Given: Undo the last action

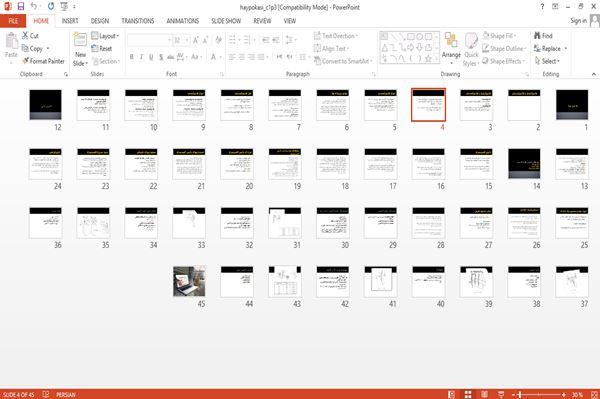Looking at the screenshot, I should [34, 7].
